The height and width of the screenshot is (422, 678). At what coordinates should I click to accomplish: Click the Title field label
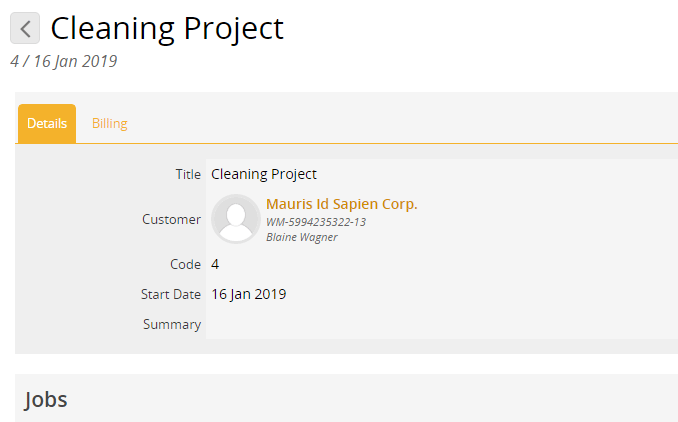point(188,174)
